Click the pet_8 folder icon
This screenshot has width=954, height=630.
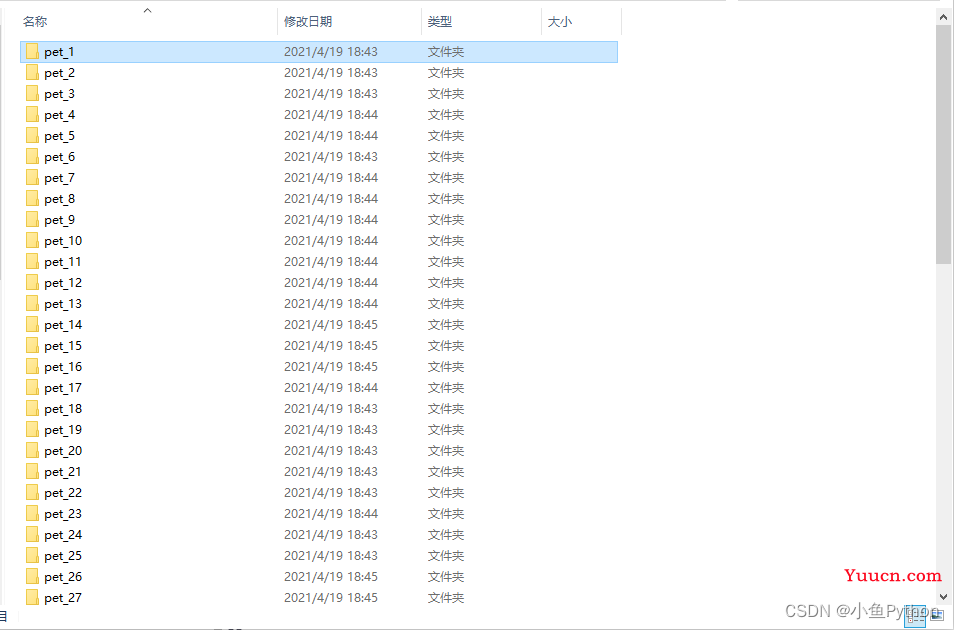coord(32,199)
